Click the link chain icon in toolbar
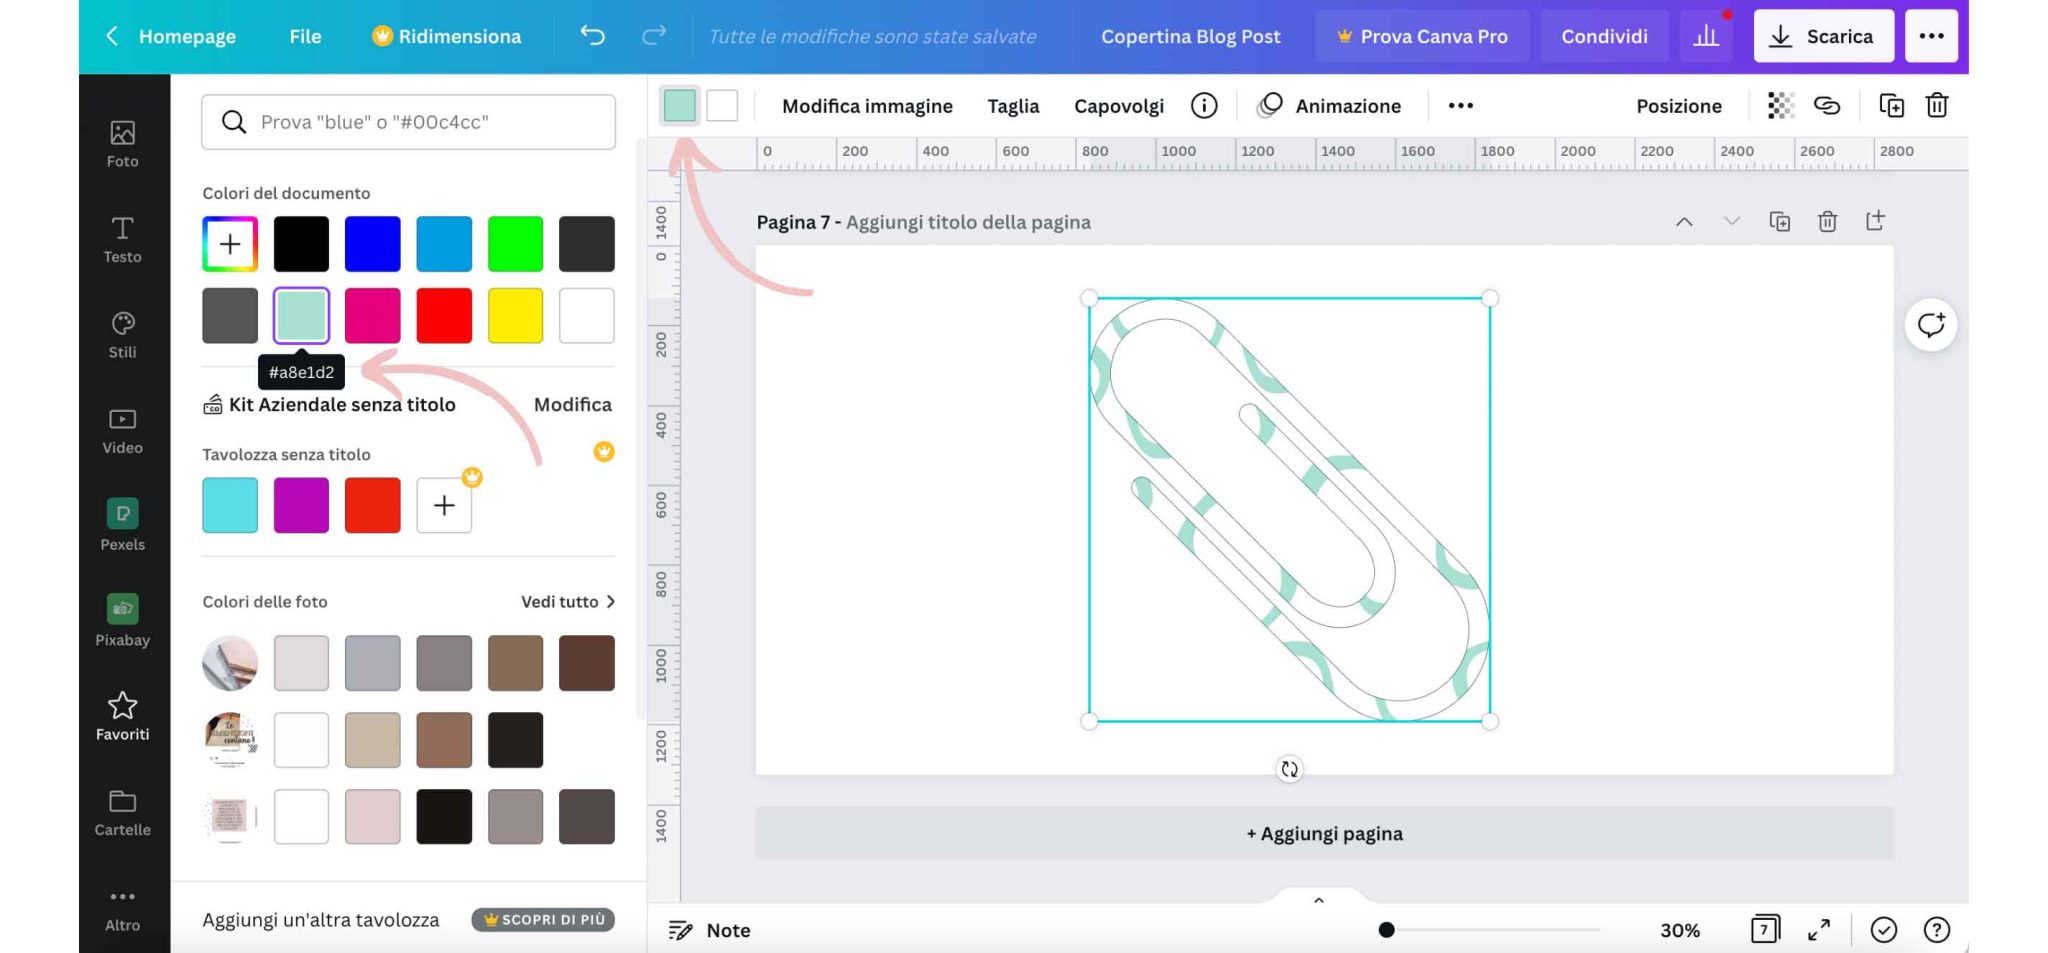Image resolution: width=2048 pixels, height=953 pixels. [x=1827, y=106]
